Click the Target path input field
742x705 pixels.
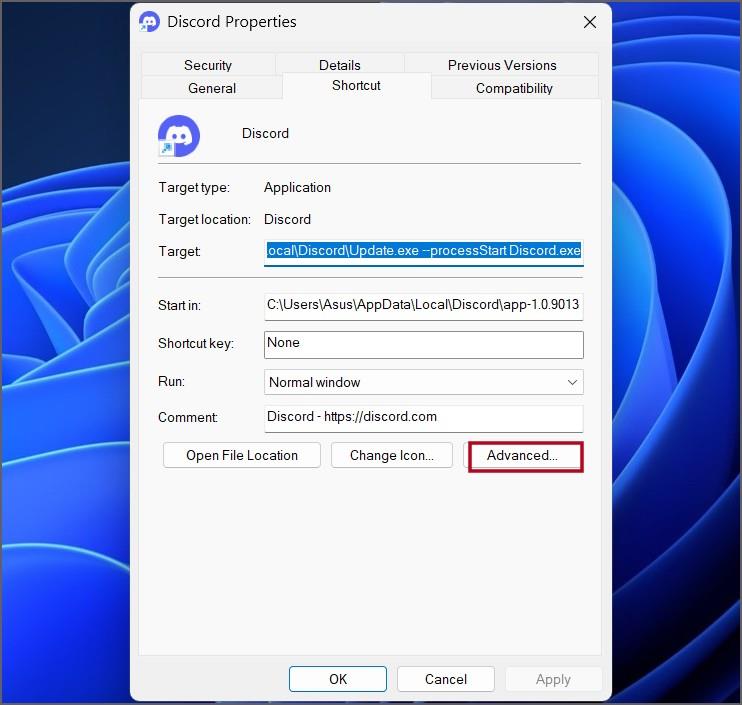point(424,251)
